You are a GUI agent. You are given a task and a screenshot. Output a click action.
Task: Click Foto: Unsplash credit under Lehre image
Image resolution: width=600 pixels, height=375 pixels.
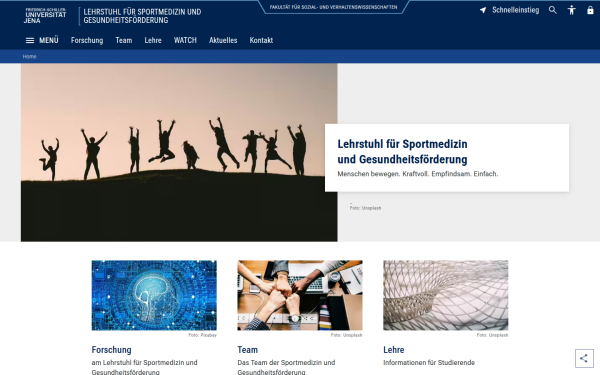tap(492, 335)
